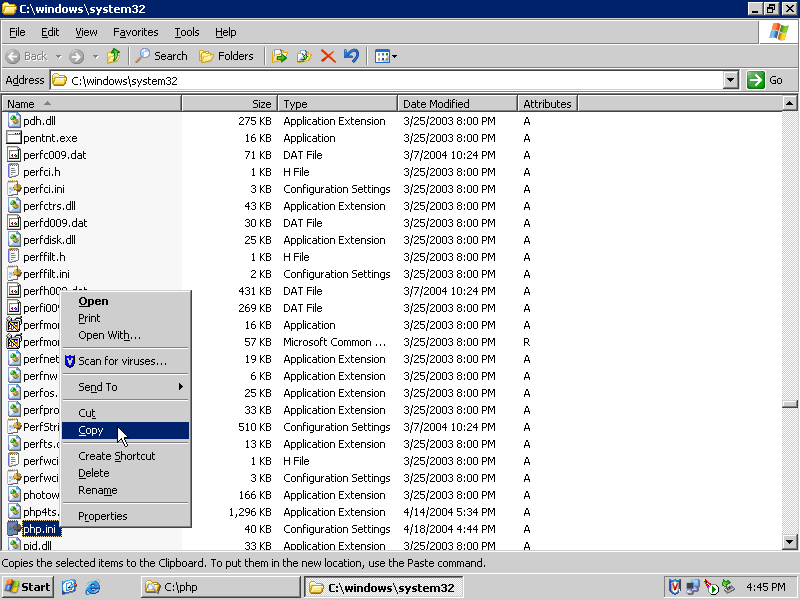Click the Move To folder icon
This screenshot has height=600, width=800.
pos(280,56)
